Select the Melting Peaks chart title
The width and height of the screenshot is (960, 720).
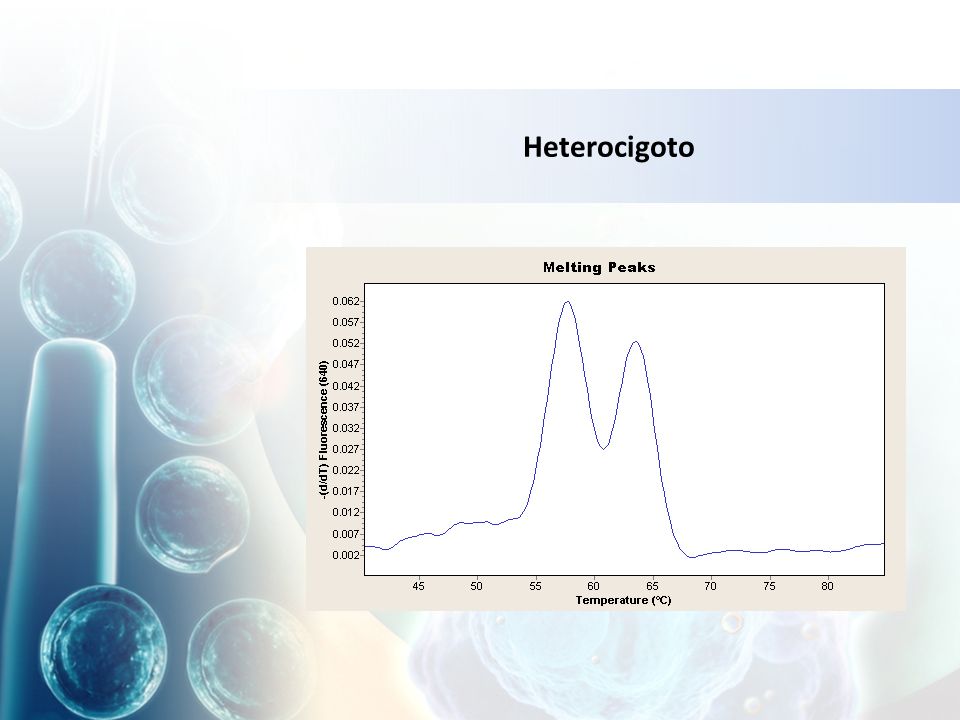(x=599, y=268)
